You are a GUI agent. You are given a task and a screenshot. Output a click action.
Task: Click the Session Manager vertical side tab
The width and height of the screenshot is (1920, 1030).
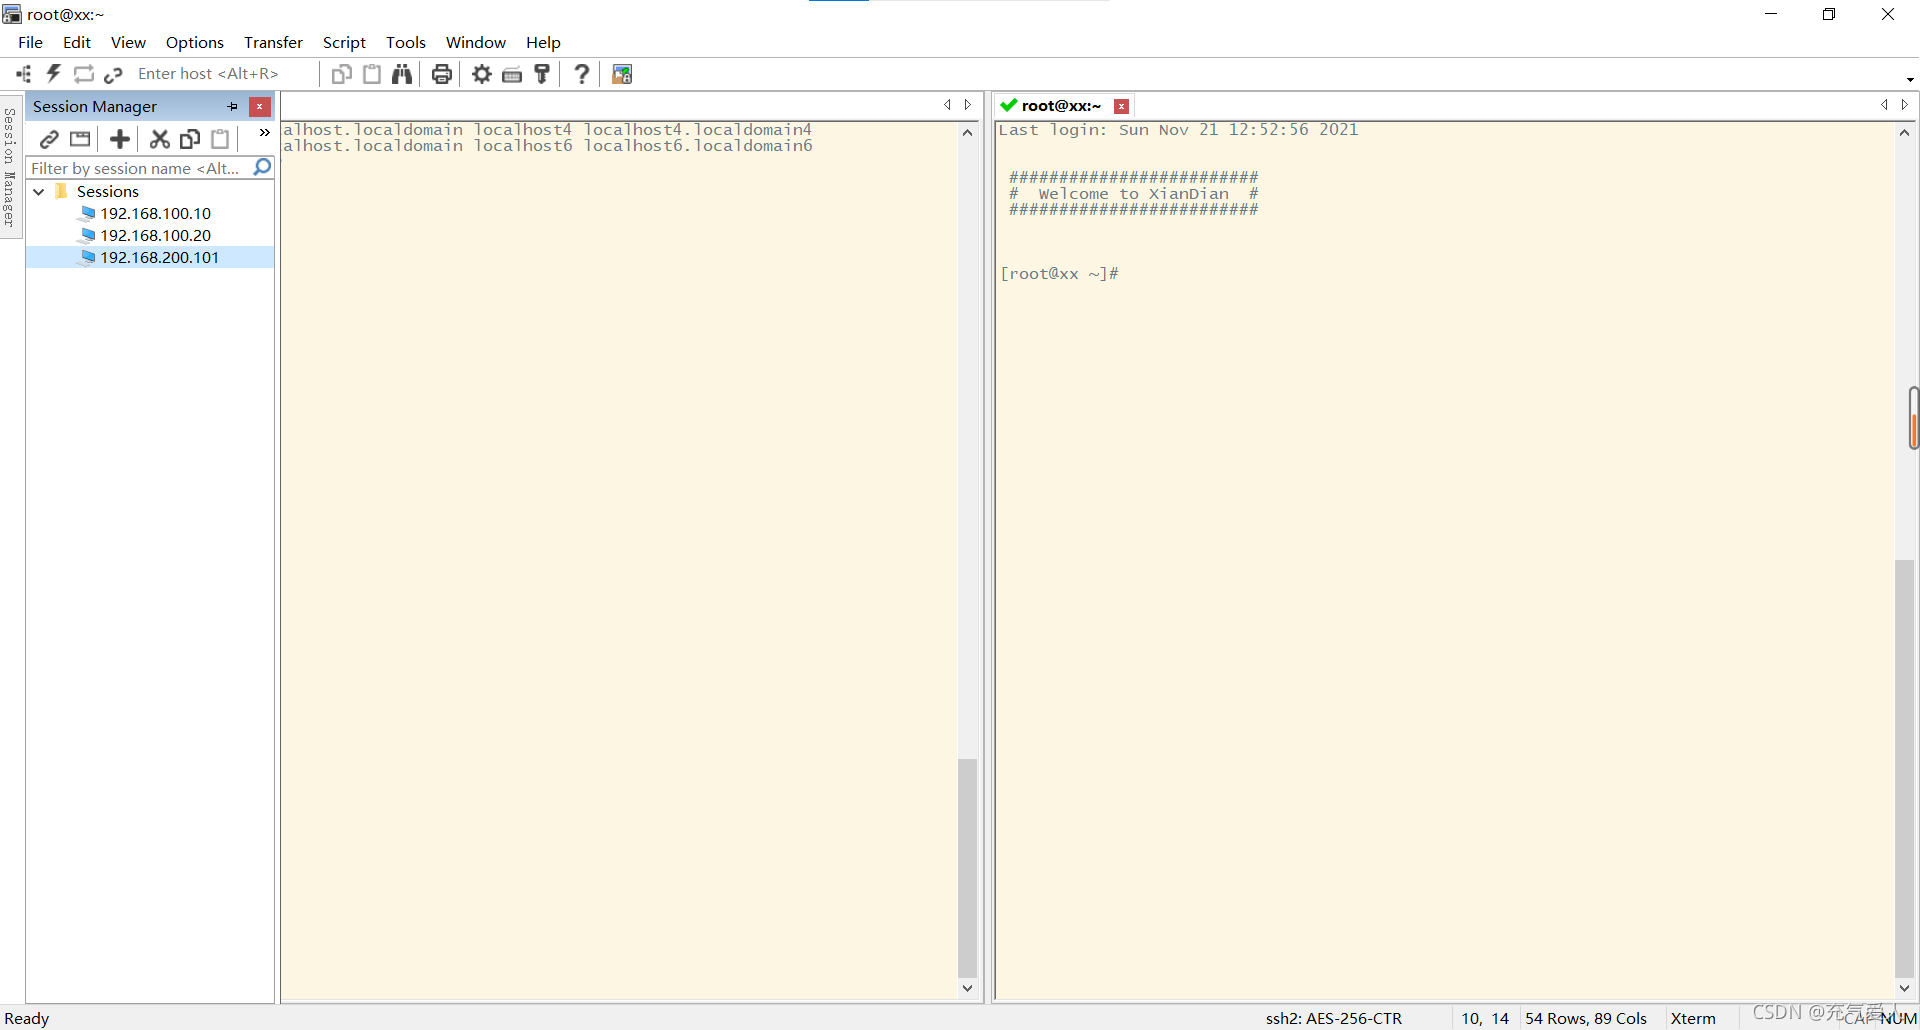tap(10, 168)
